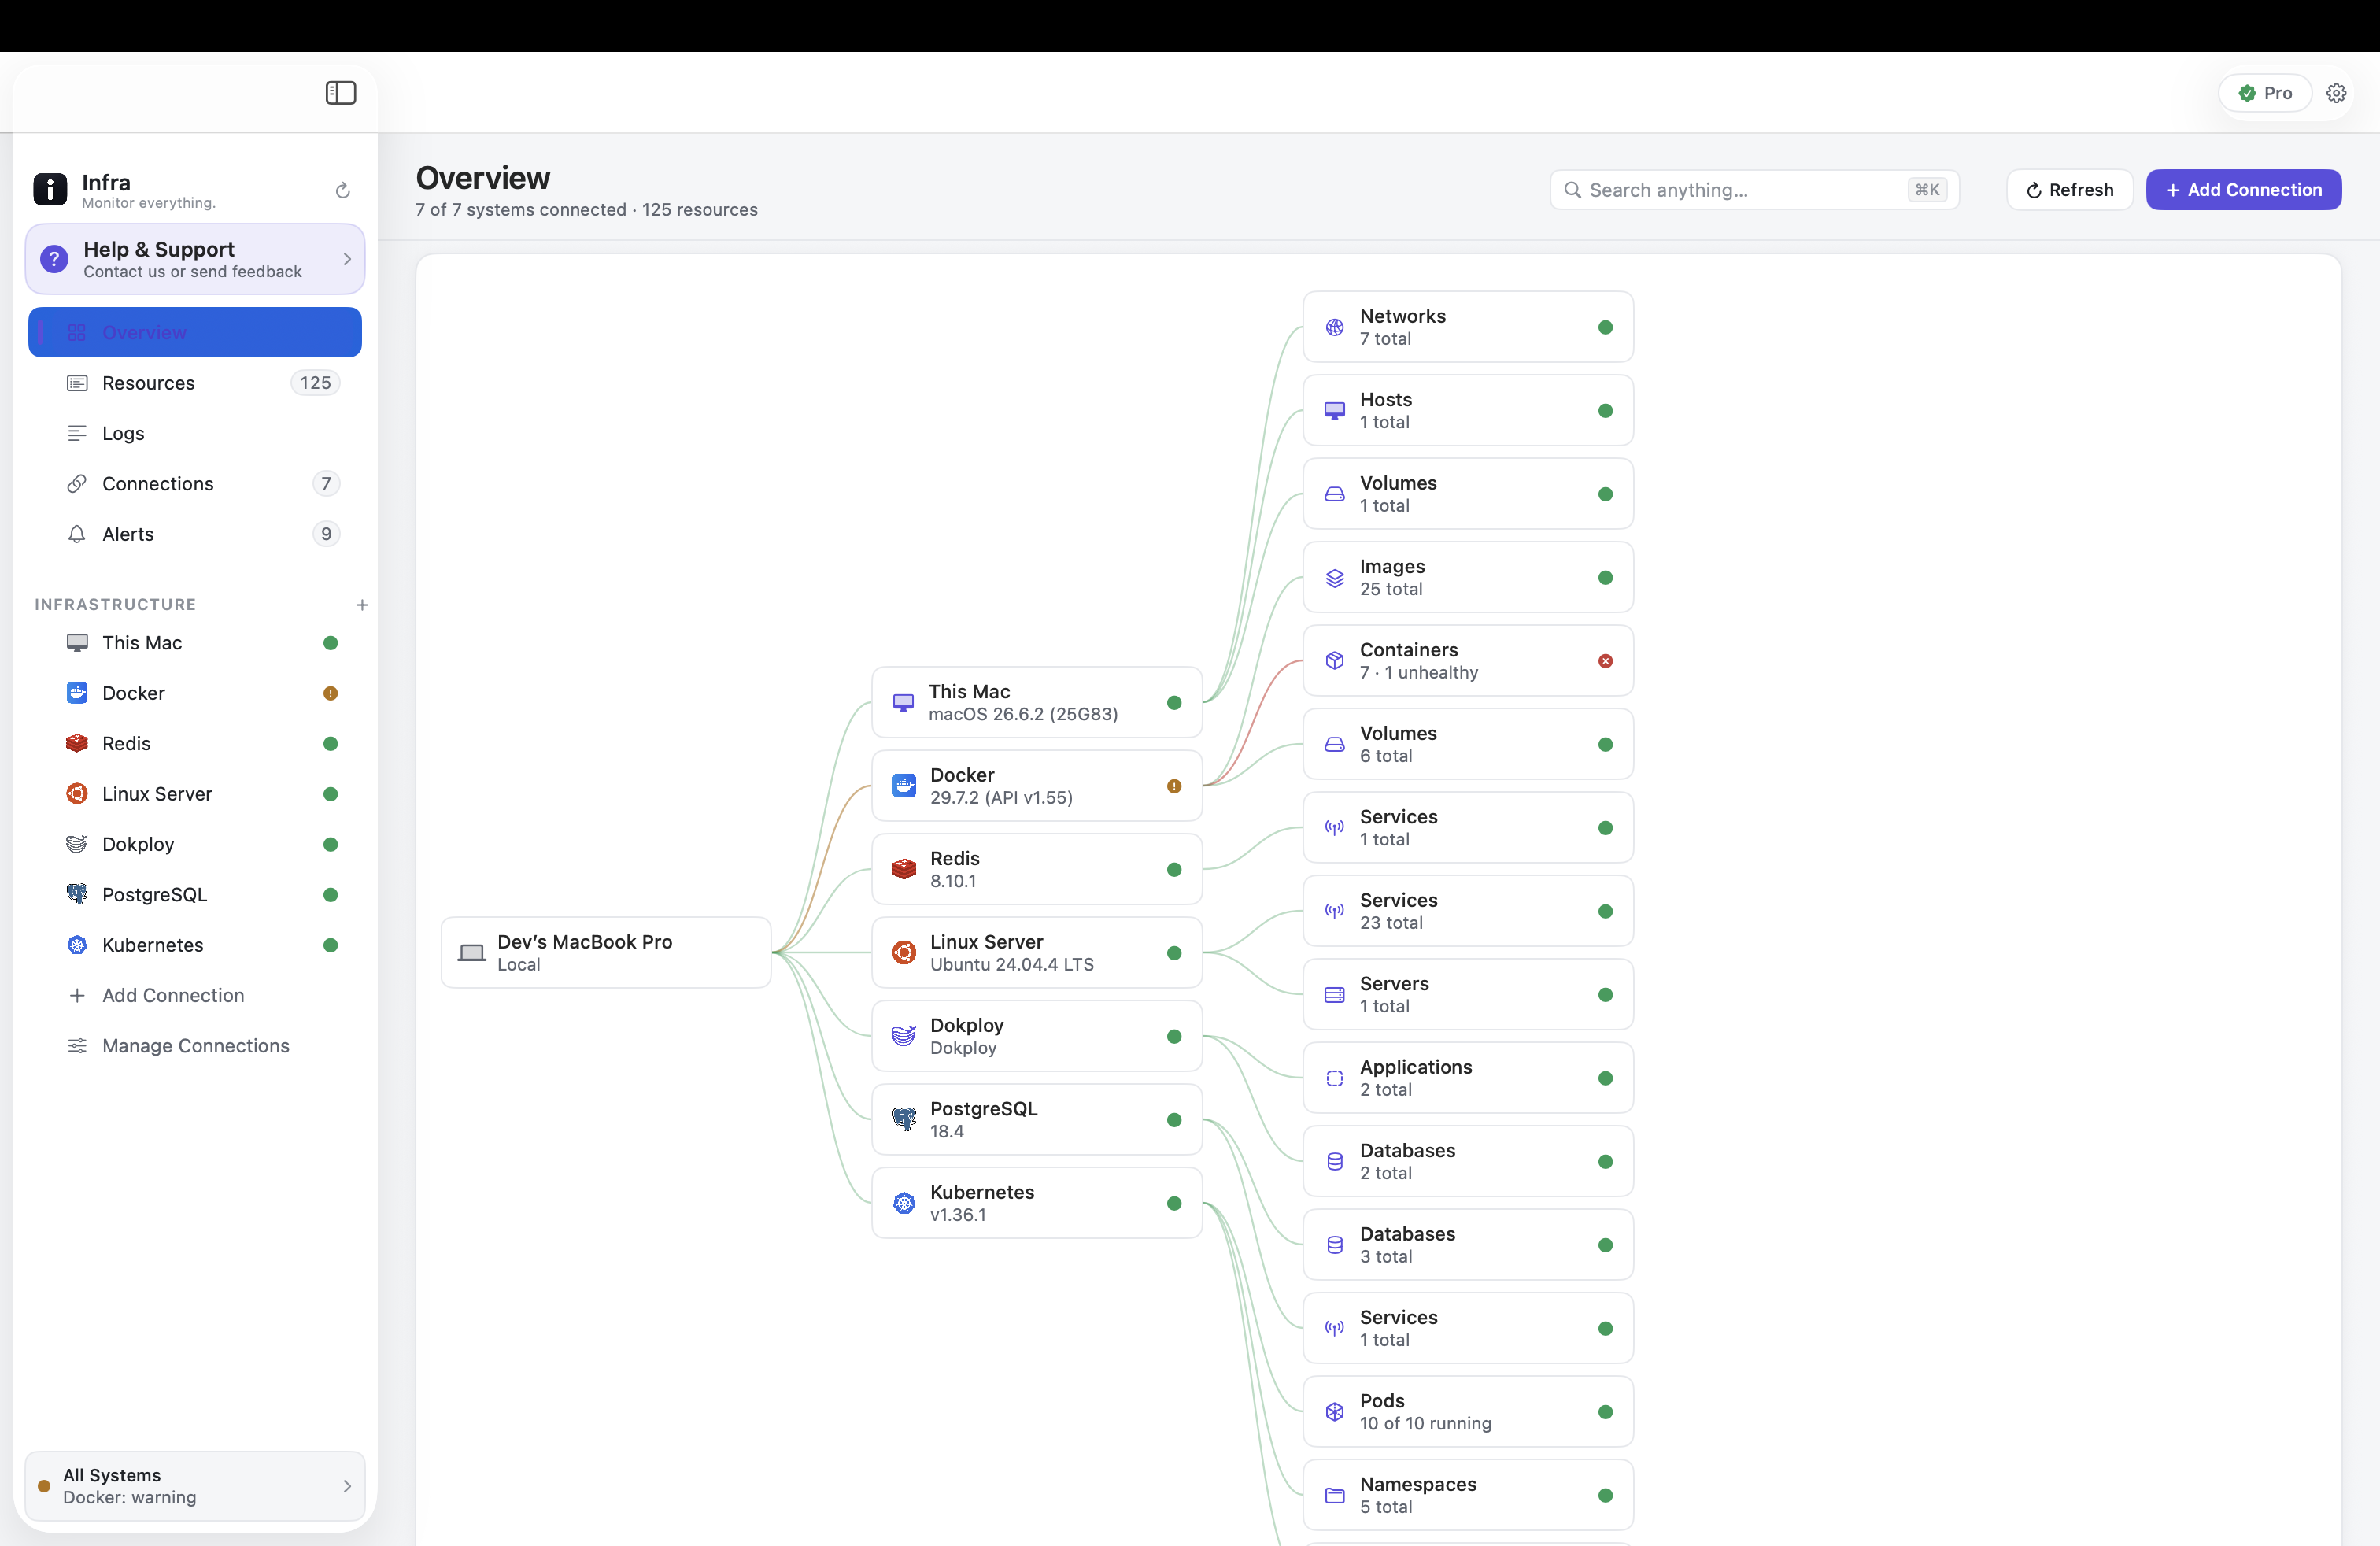2380x1546 pixels.
Task: Click the Networks globe icon
Action: tap(1334, 327)
